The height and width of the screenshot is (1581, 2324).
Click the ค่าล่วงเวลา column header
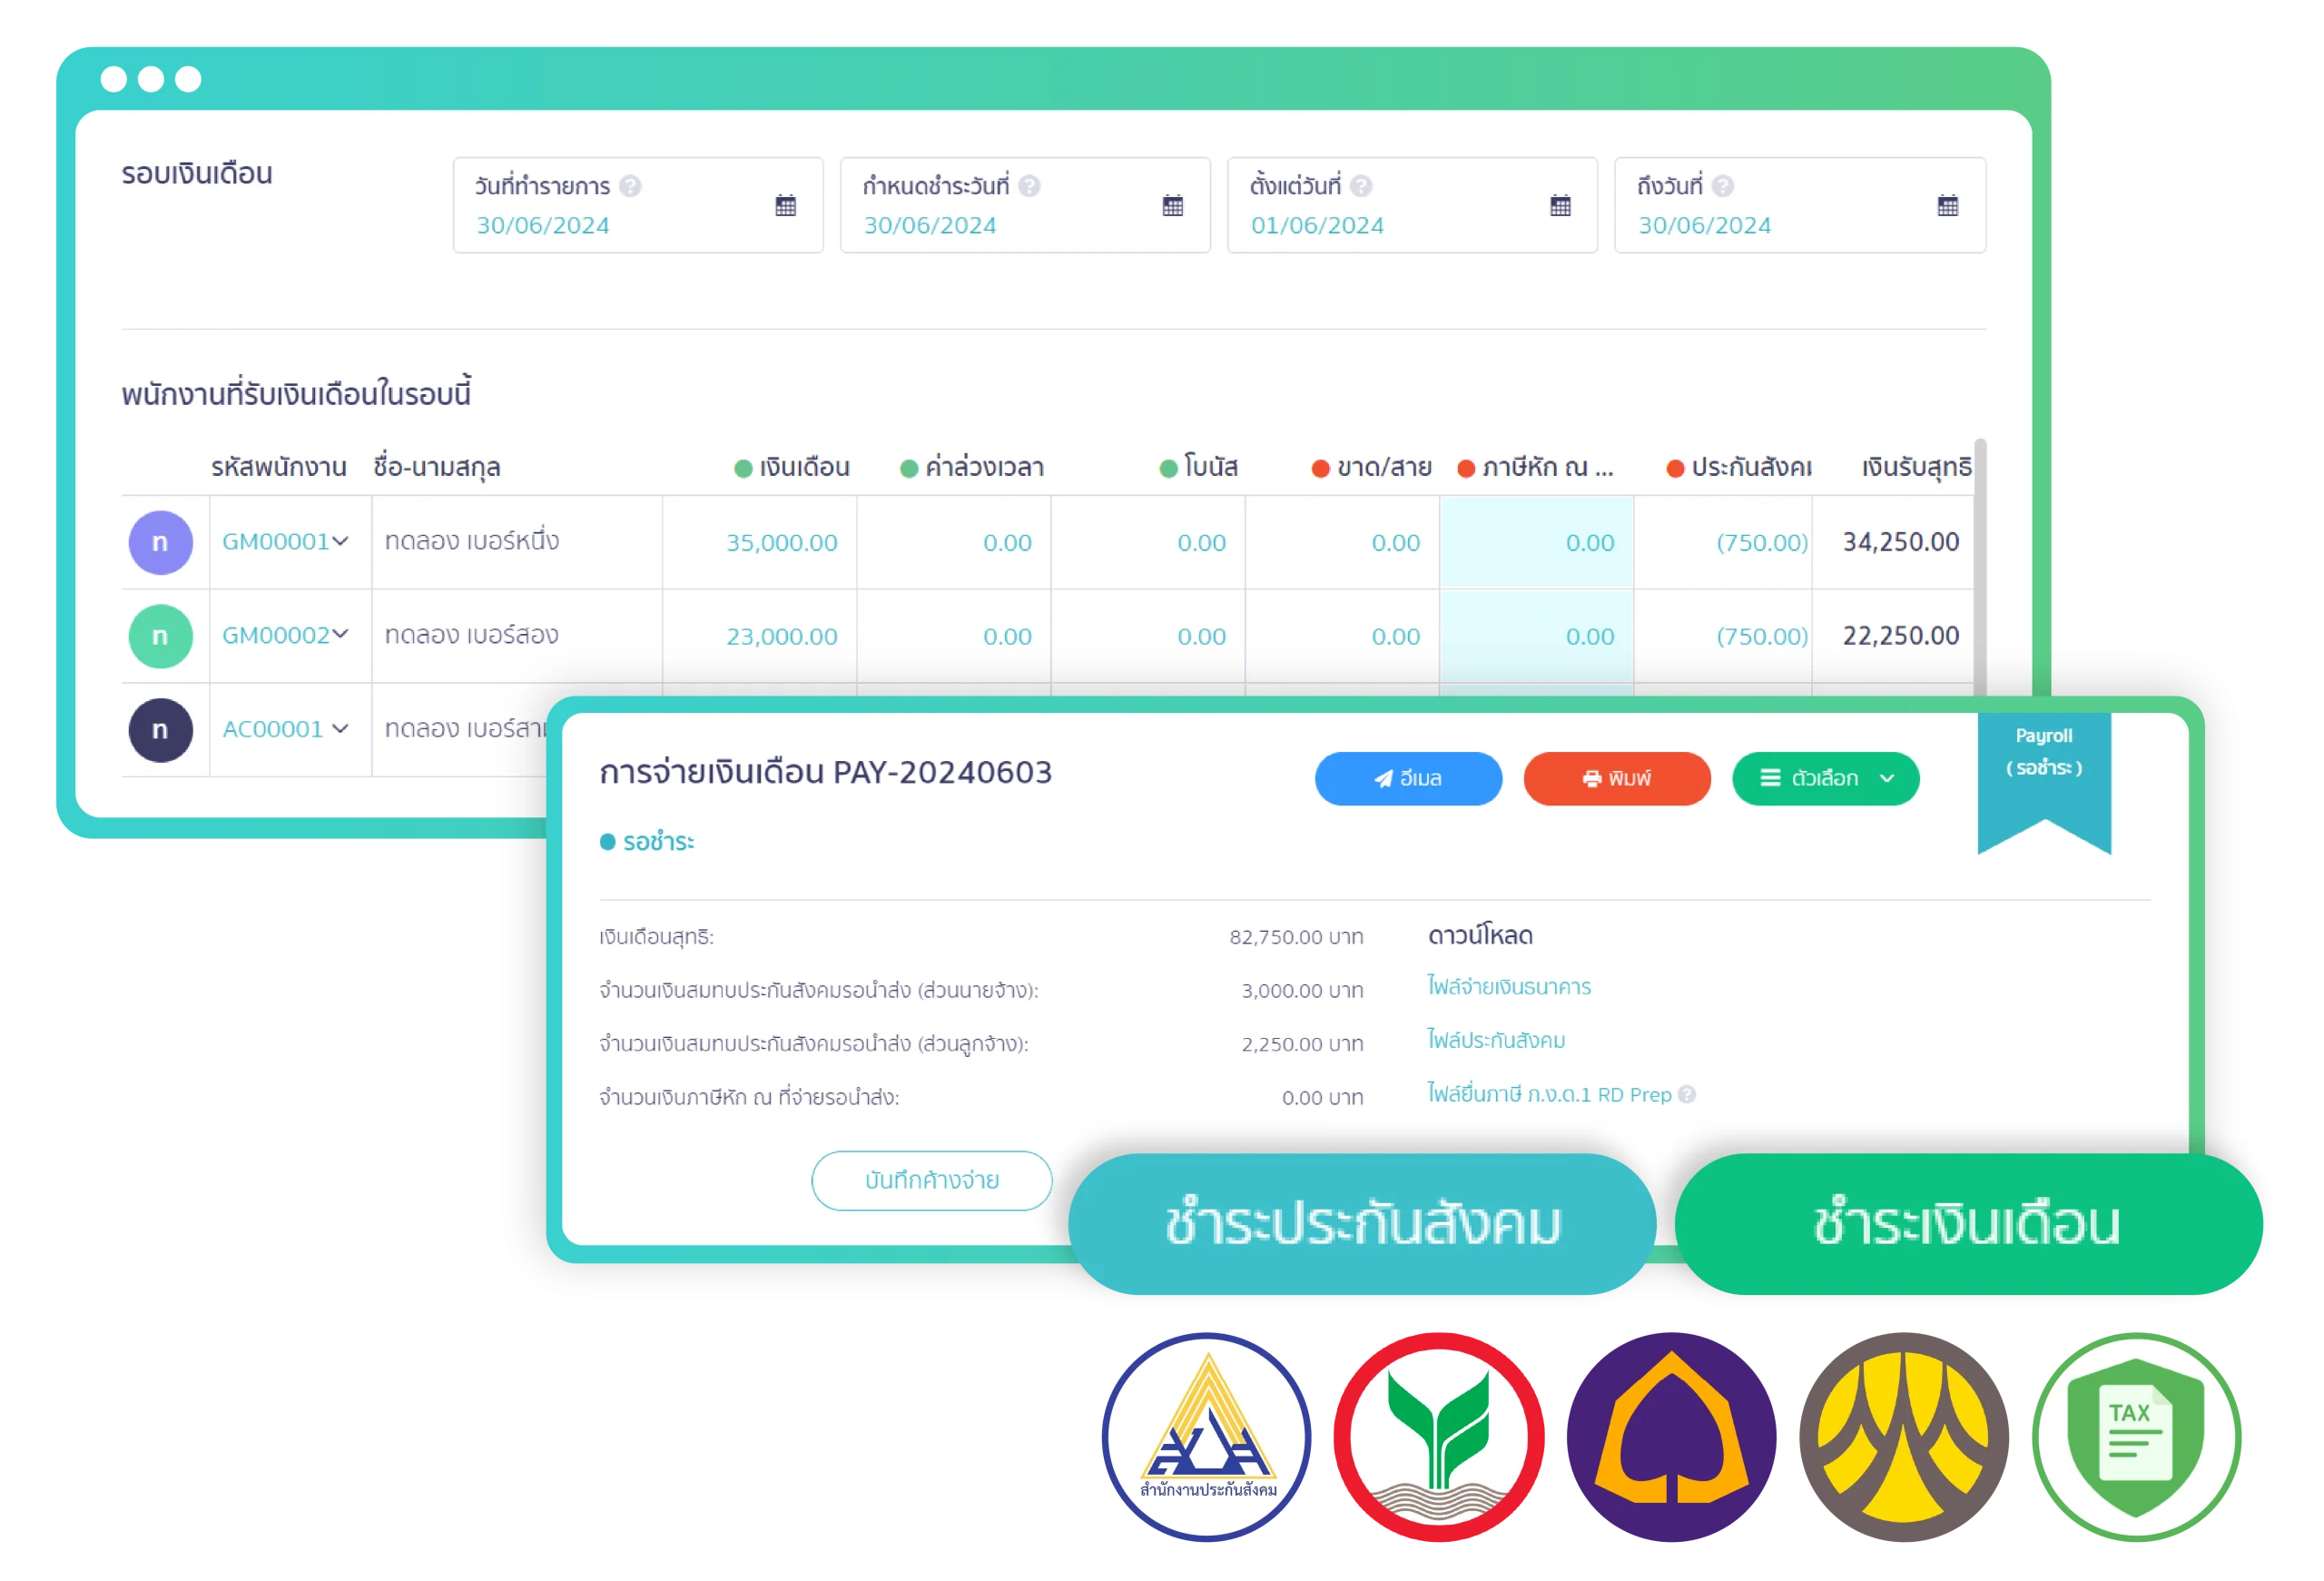(x=972, y=467)
